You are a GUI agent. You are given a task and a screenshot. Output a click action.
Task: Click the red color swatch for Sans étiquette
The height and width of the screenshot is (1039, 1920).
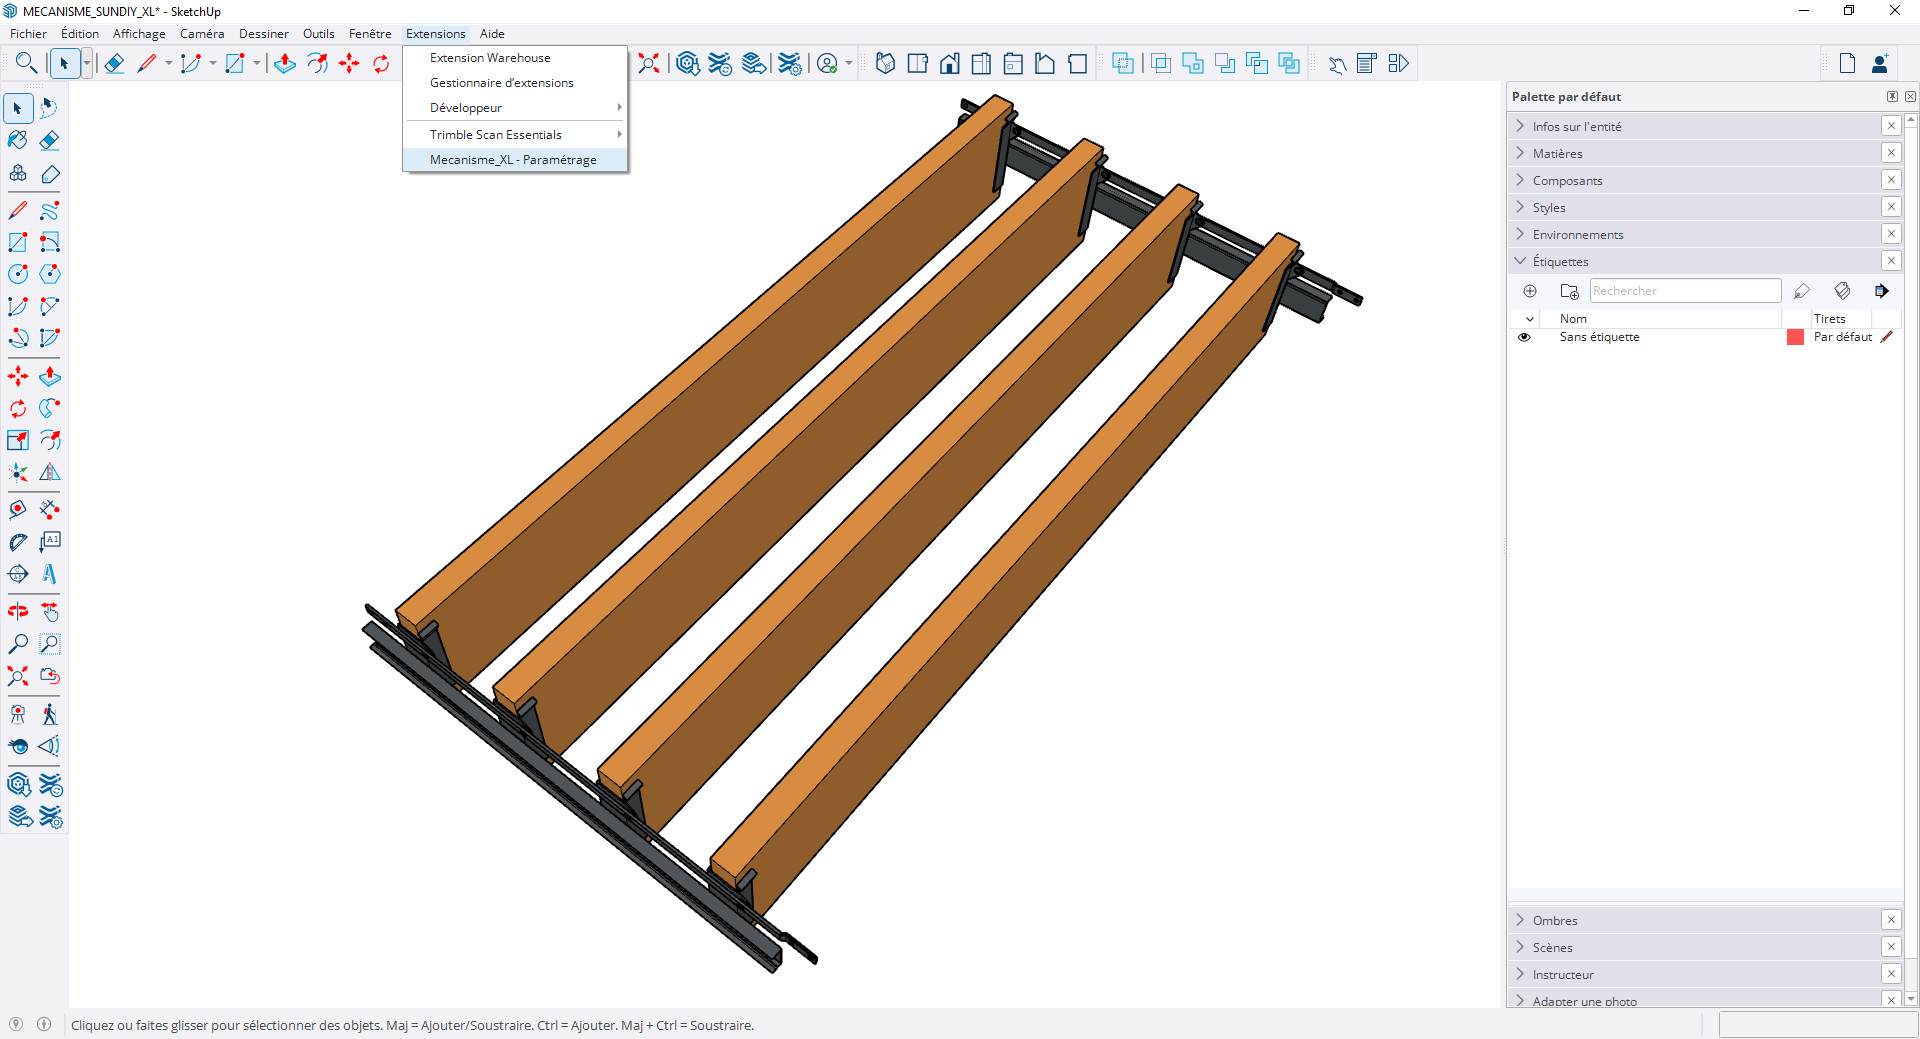(x=1795, y=337)
